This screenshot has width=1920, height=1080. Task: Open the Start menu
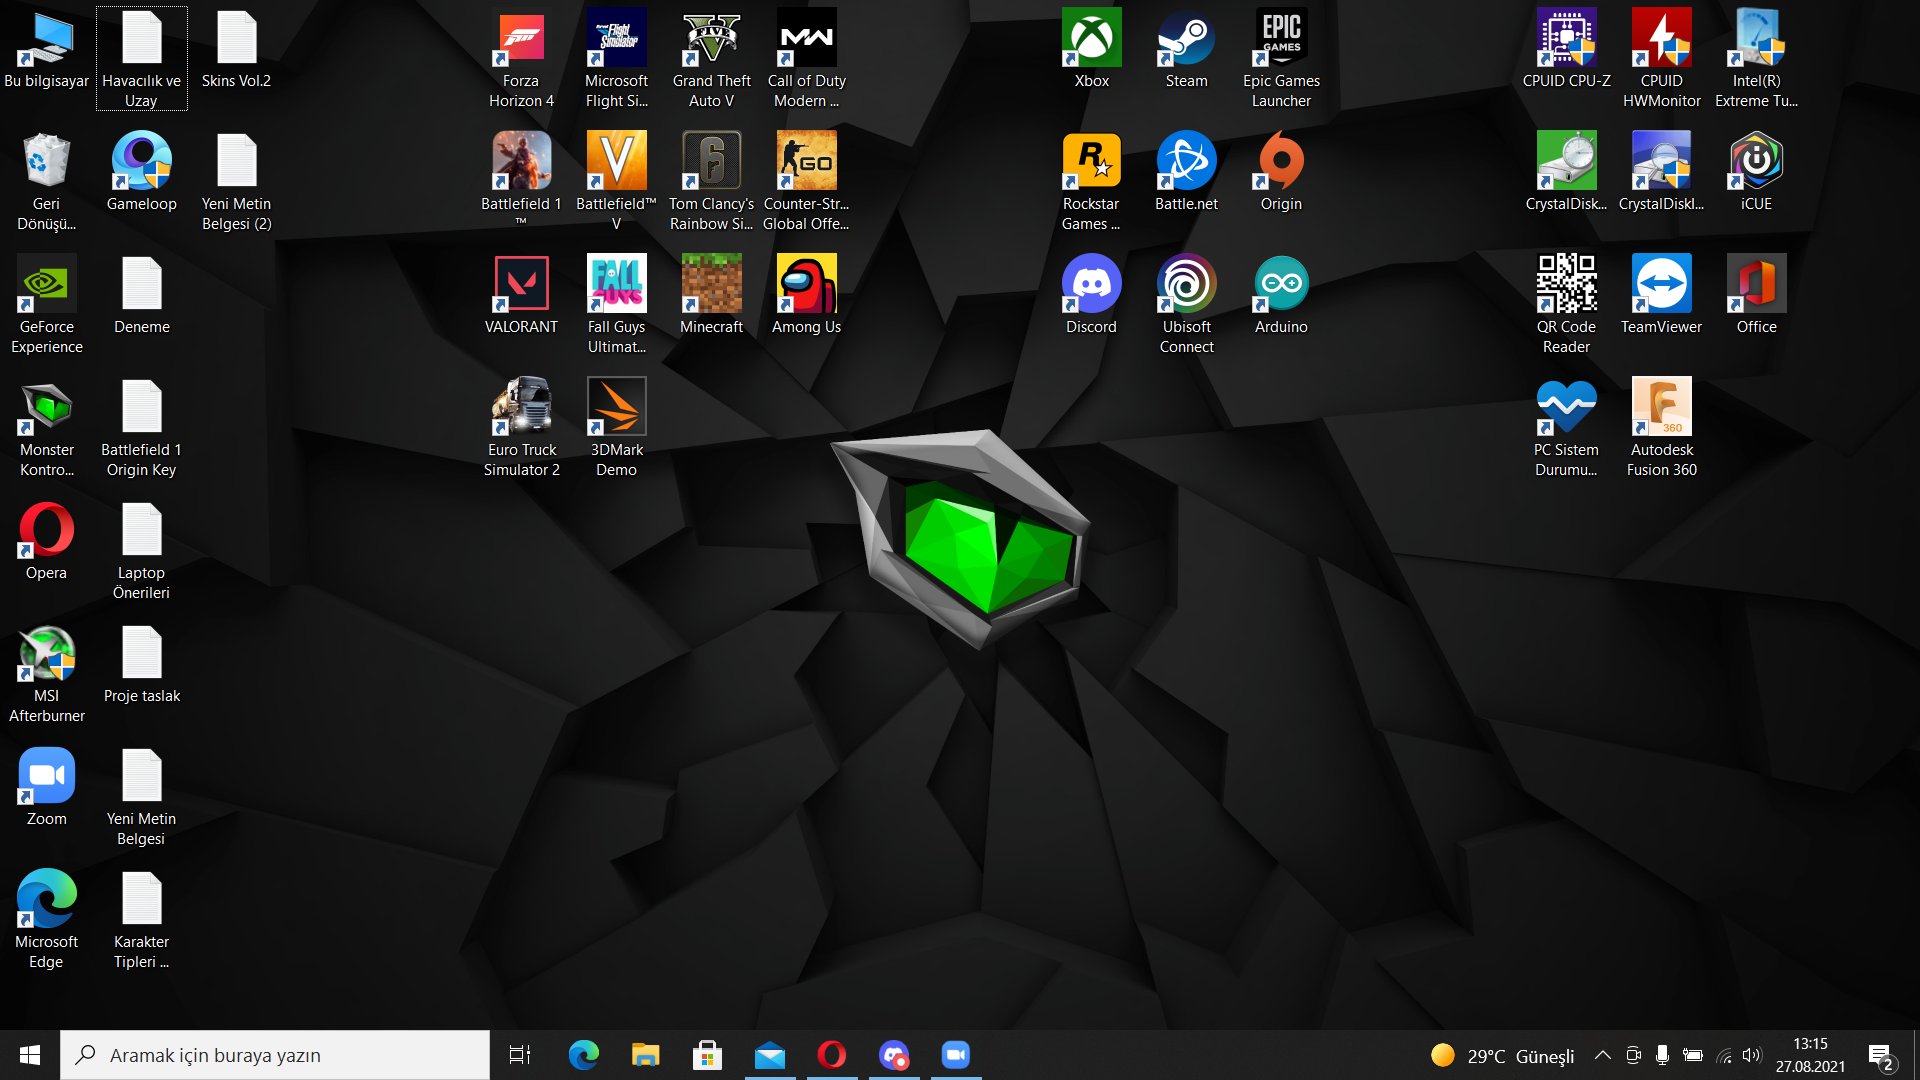tap(29, 1054)
